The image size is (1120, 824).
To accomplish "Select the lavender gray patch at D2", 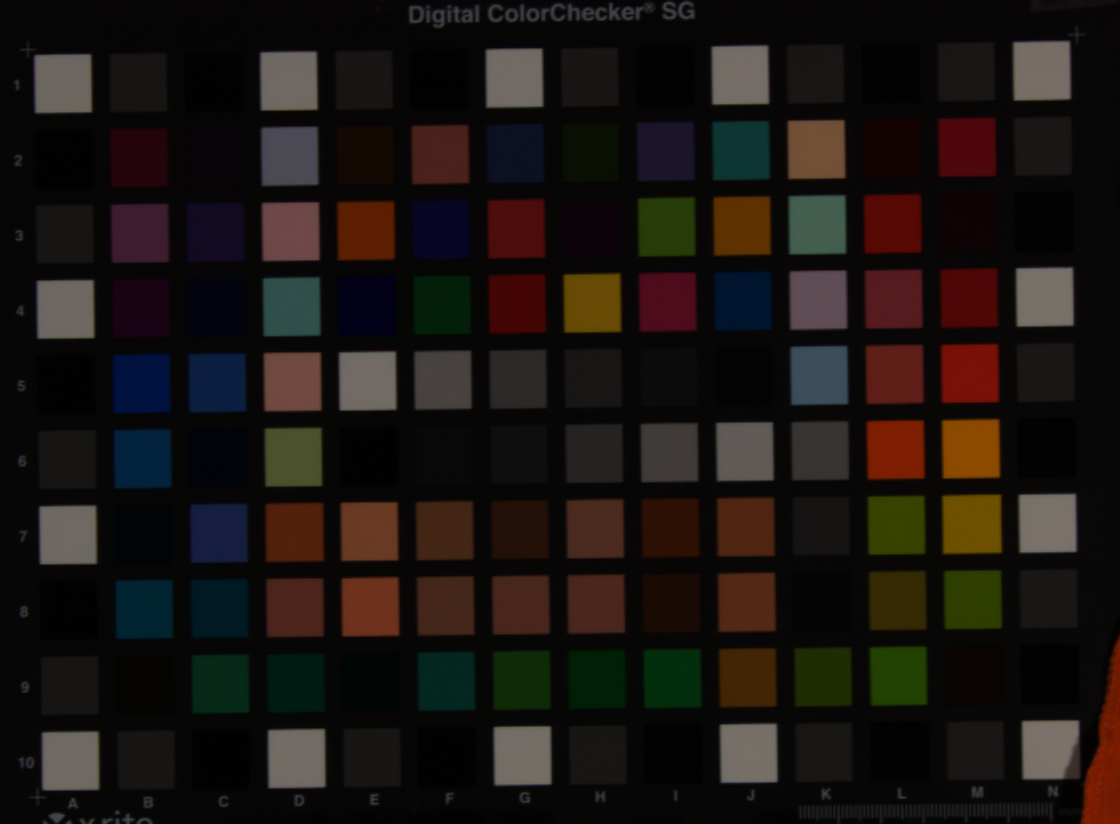I will pyautogui.click(x=290, y=156).
